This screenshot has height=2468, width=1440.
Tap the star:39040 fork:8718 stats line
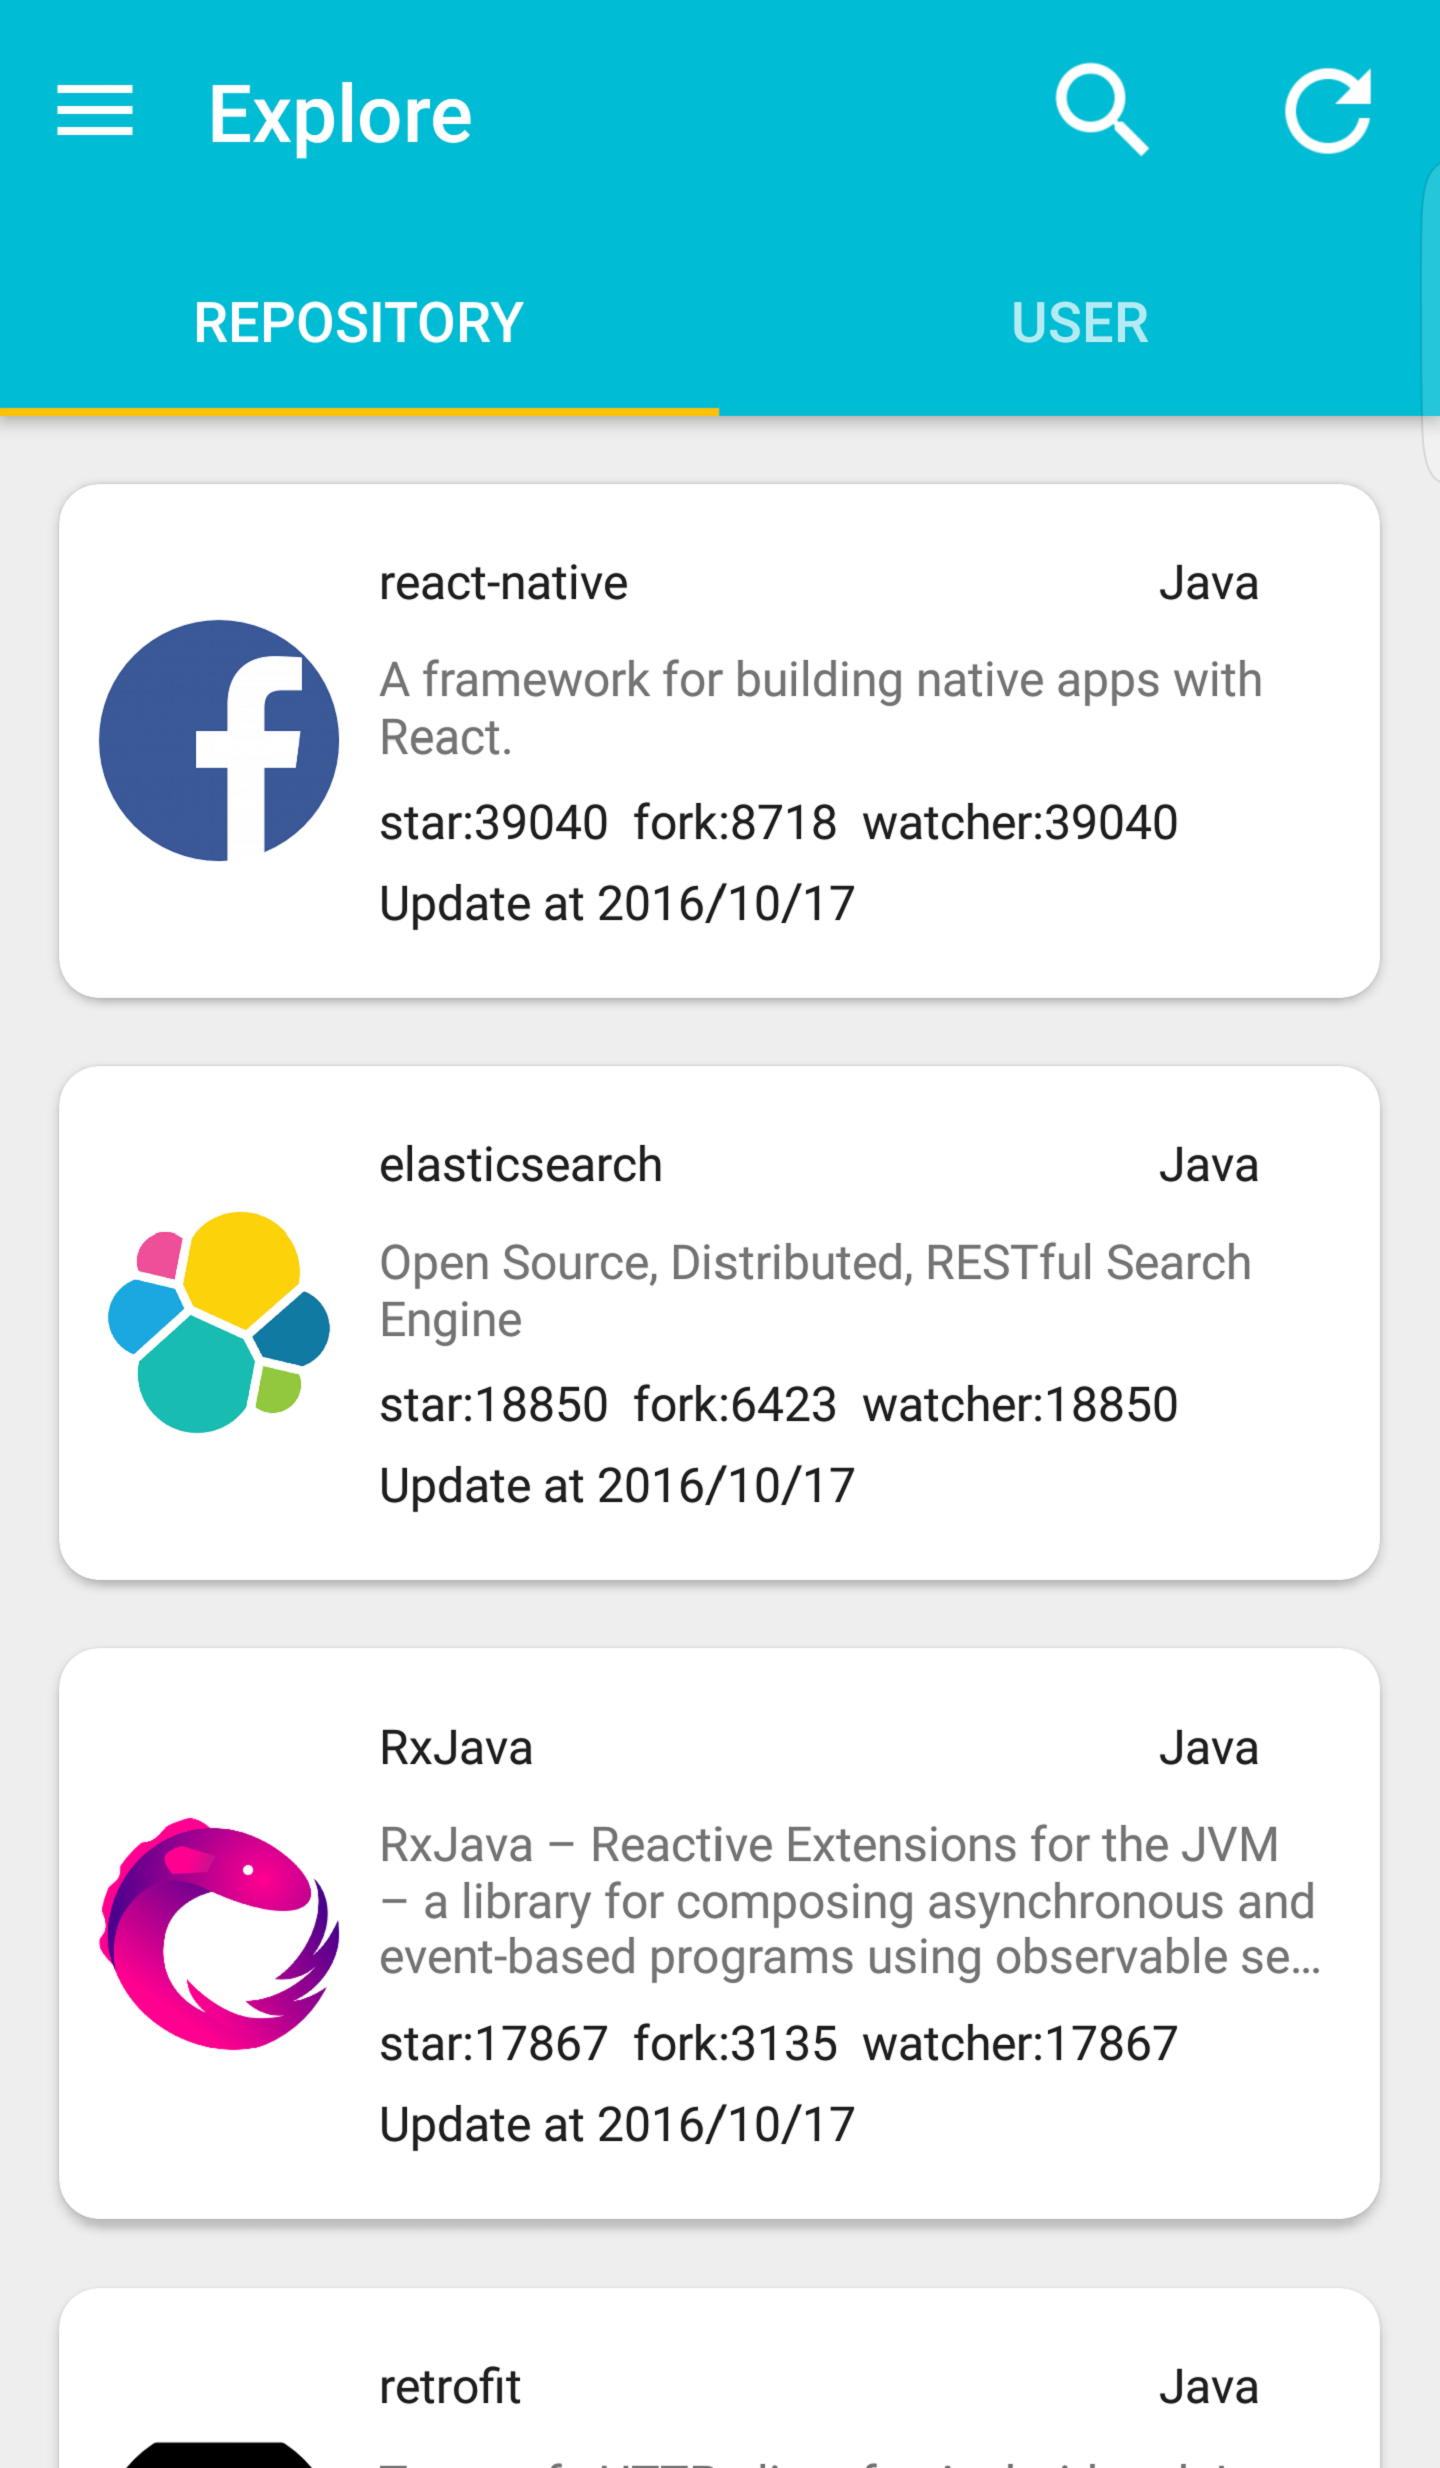click(778, 822)
